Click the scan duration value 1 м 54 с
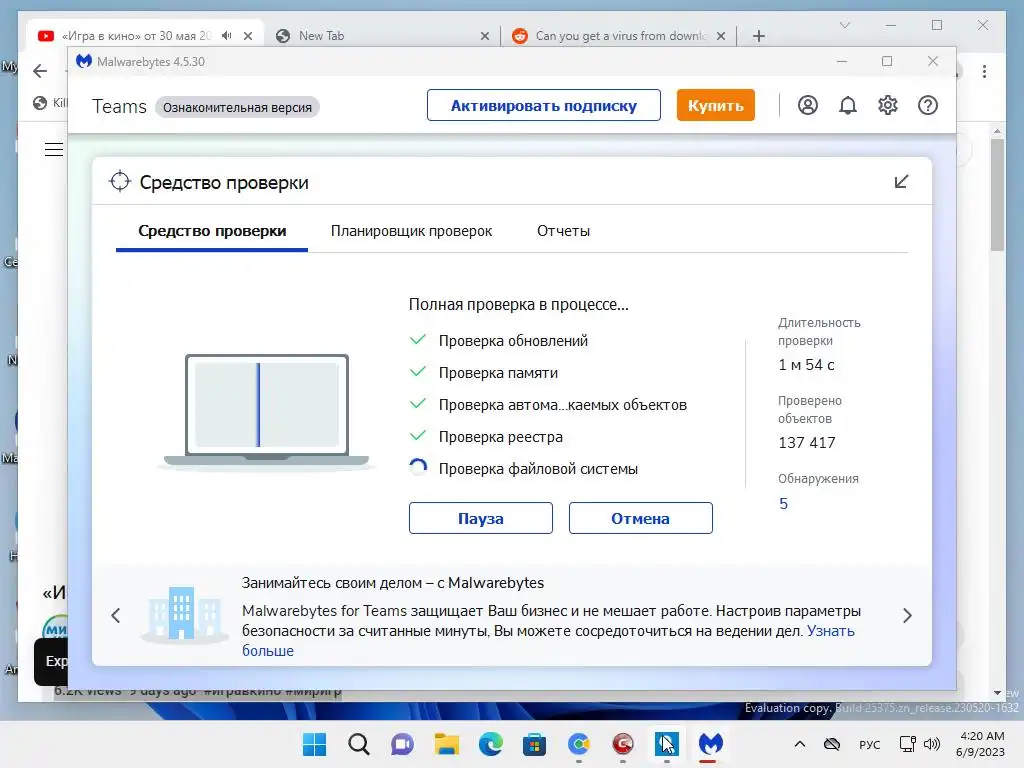The image size is (1024, 768). 806,365
